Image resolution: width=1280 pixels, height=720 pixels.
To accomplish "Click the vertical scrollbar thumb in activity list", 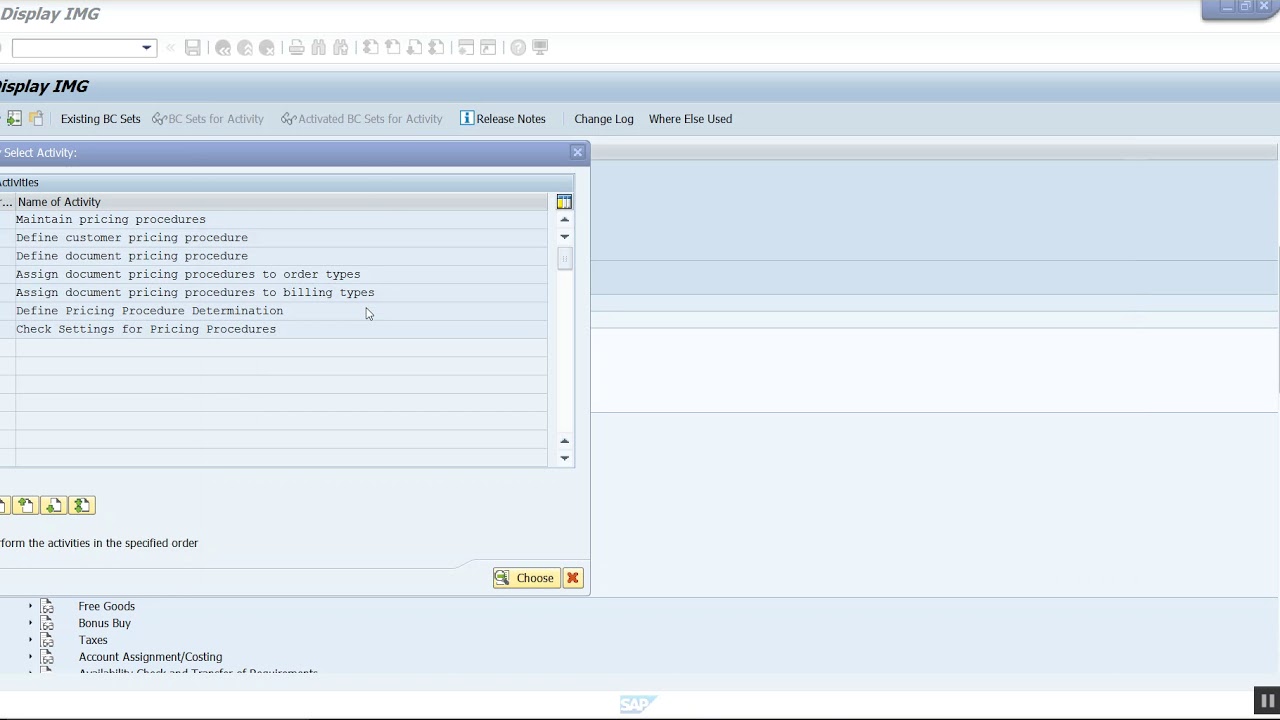I will (565, 259).
